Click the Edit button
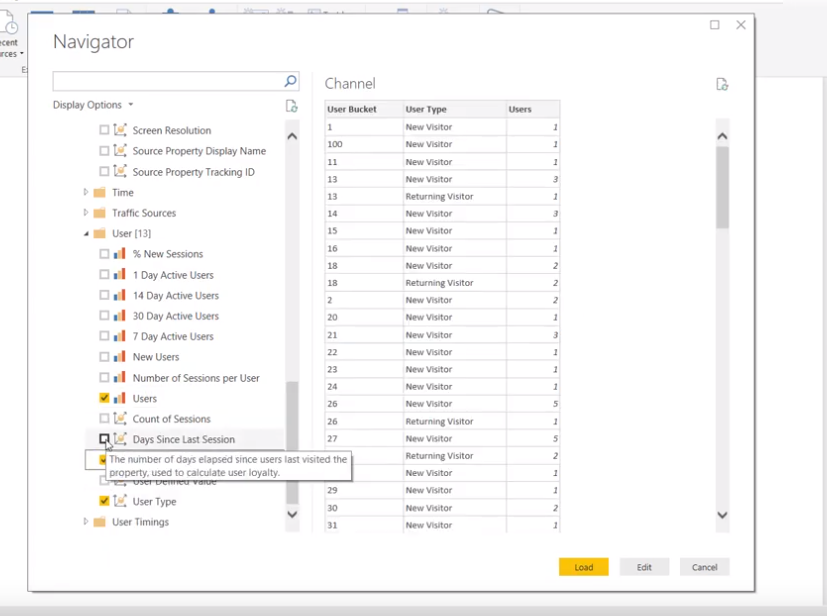Viewport: 827px width, 616px height. coord(644,567)
